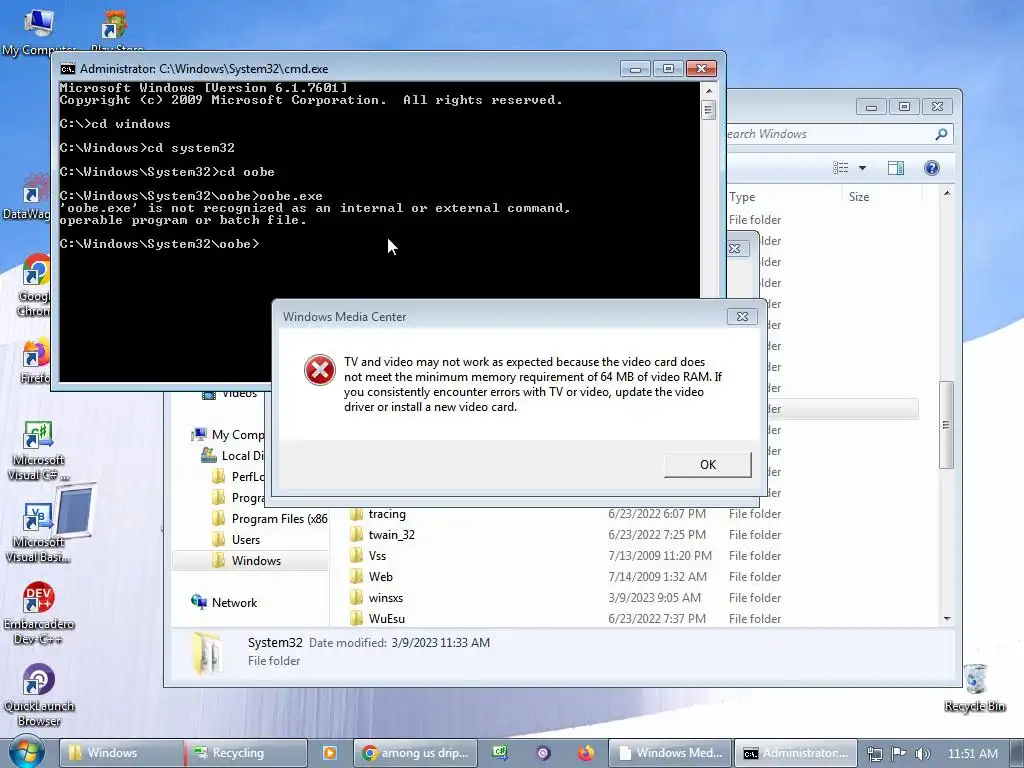Switch to Administrator cmd taskbar button
This screenshot has width=1024, height=768.
(795, 753)
